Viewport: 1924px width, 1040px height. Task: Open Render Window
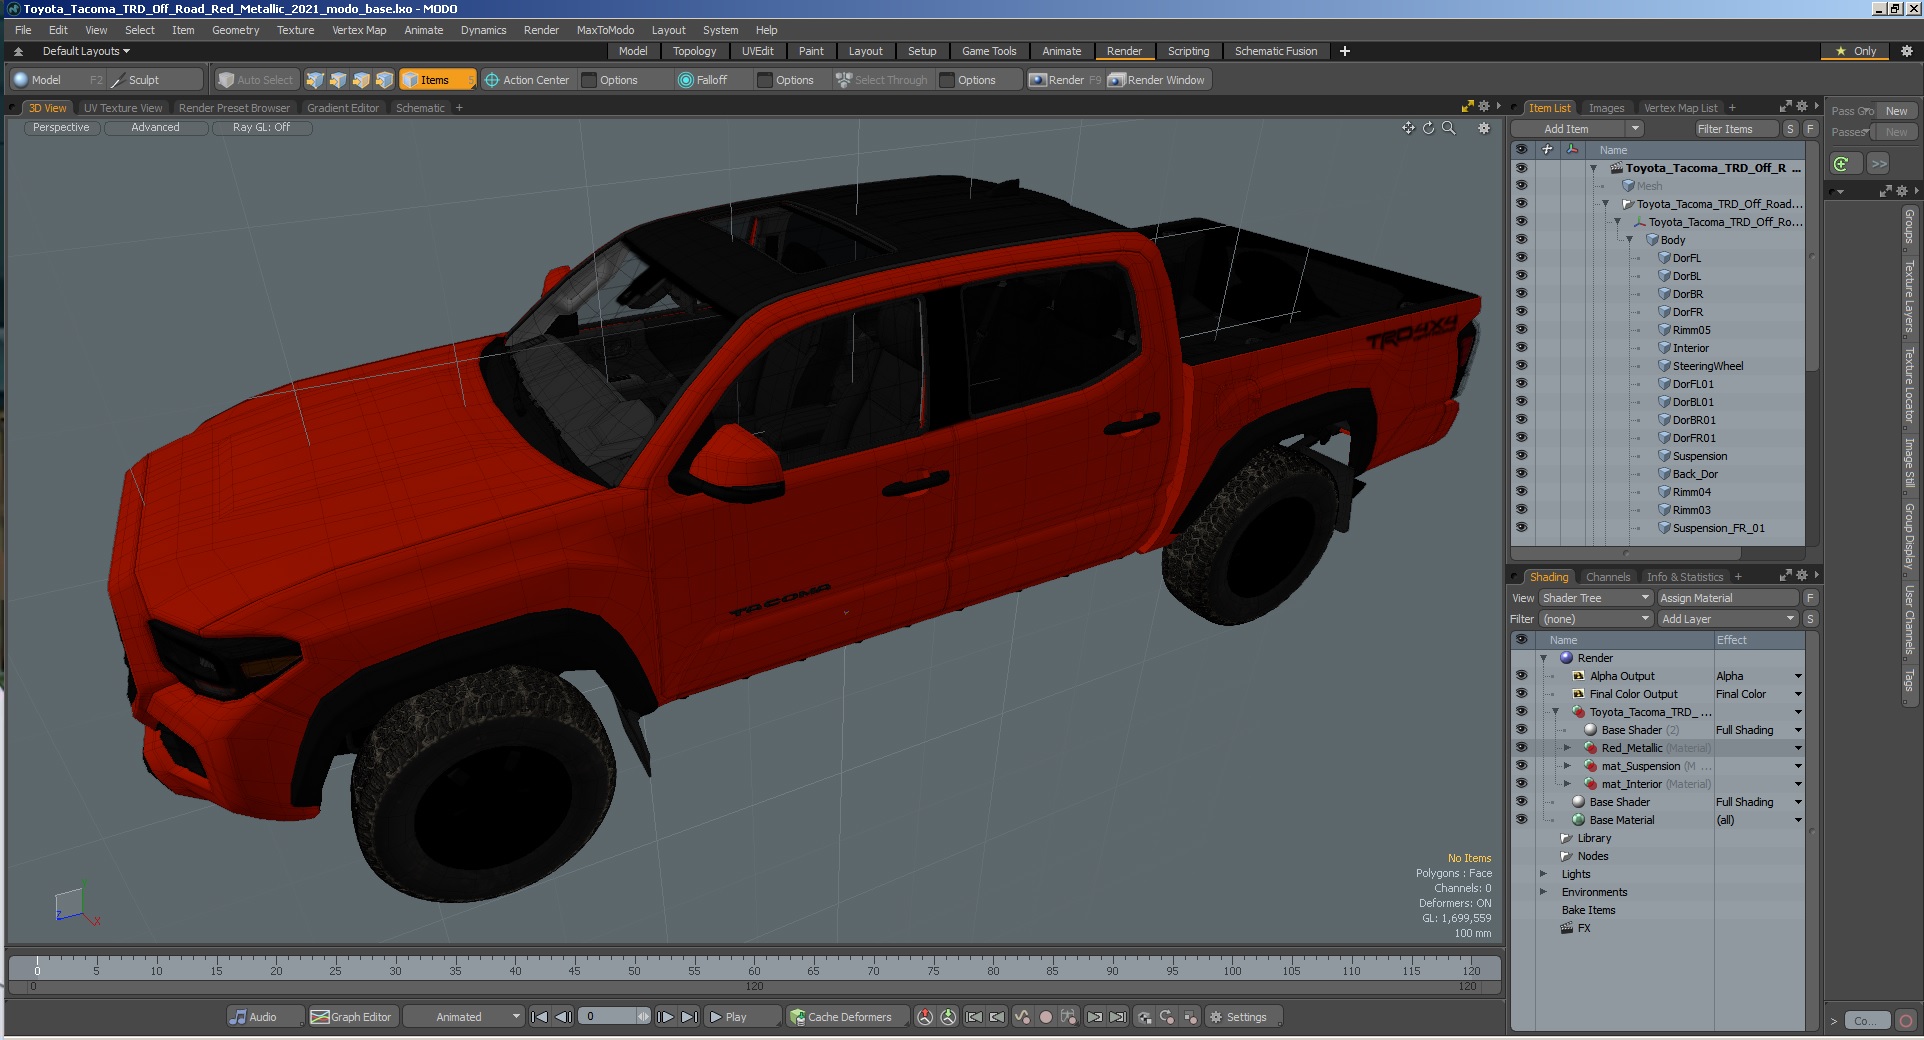click(x=1157, y=80)
